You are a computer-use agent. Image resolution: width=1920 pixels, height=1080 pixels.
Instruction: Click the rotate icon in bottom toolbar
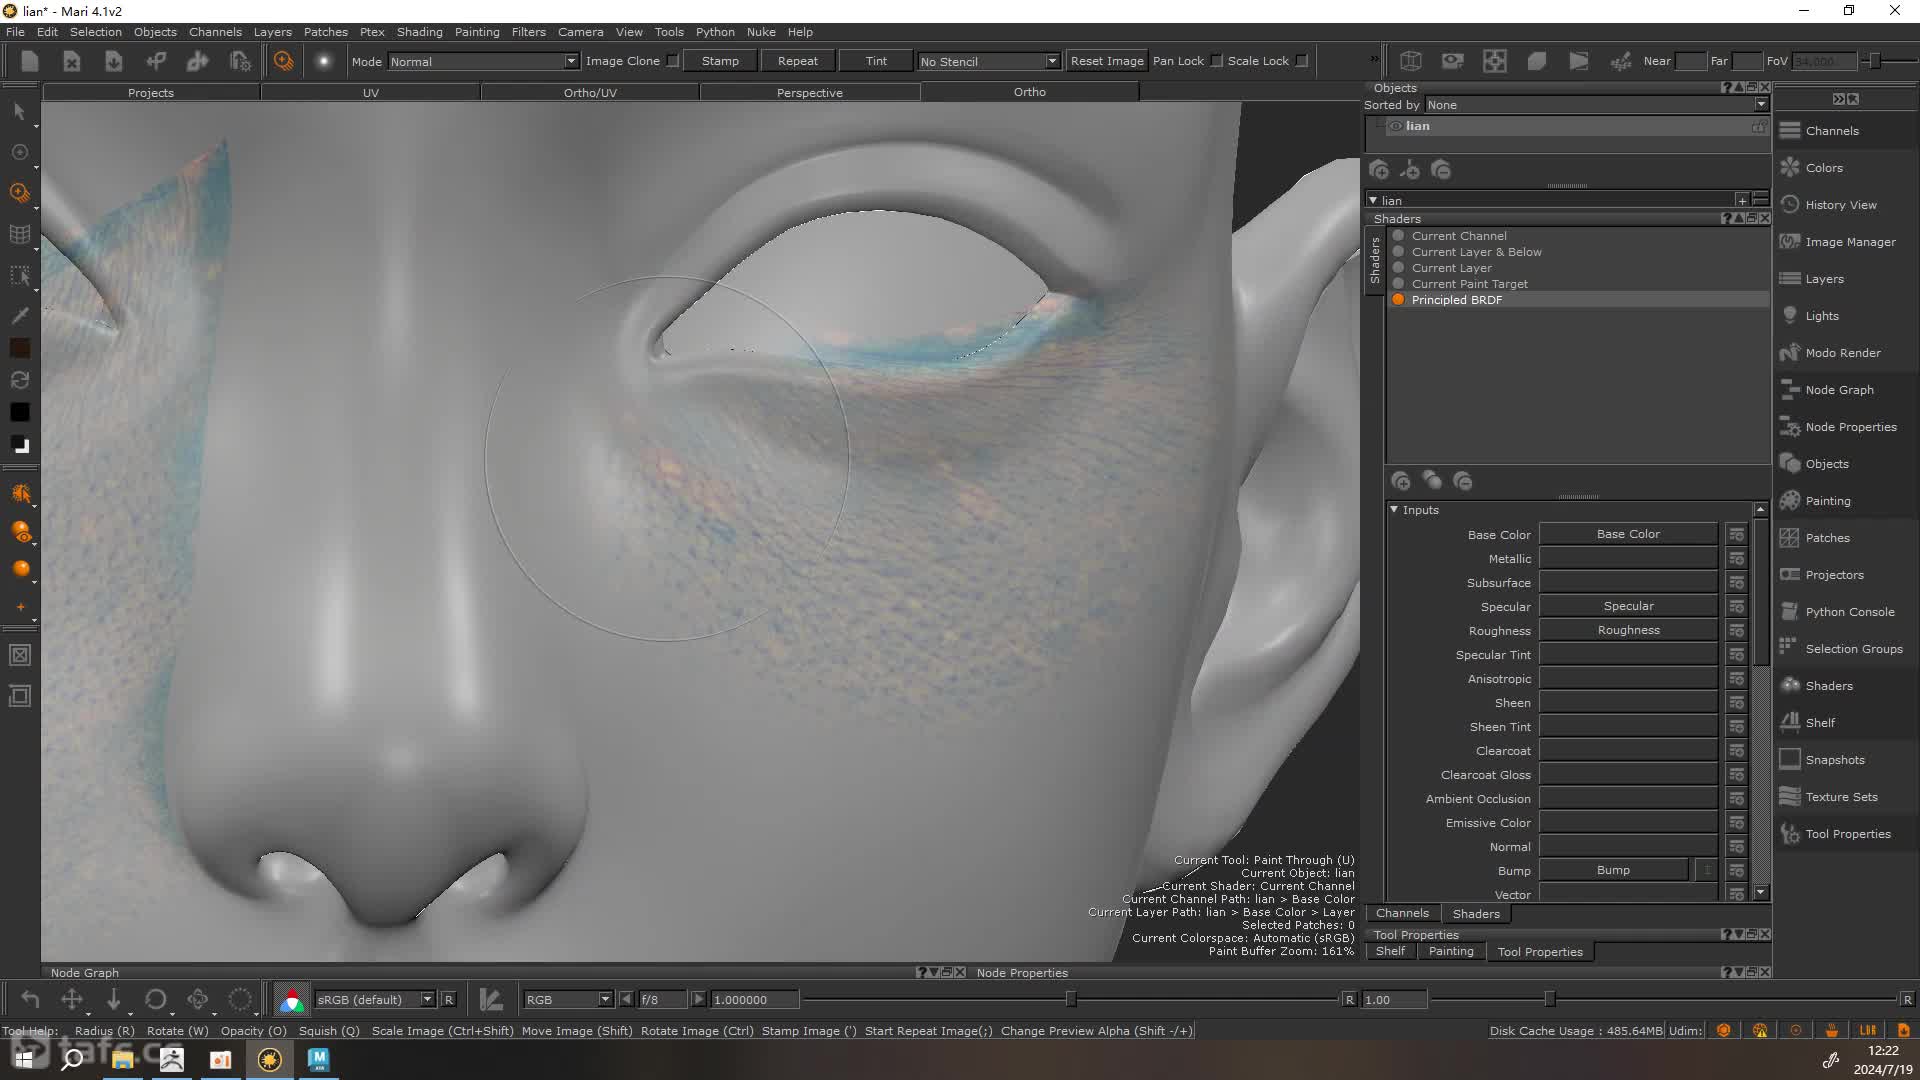tap(156, 999)
